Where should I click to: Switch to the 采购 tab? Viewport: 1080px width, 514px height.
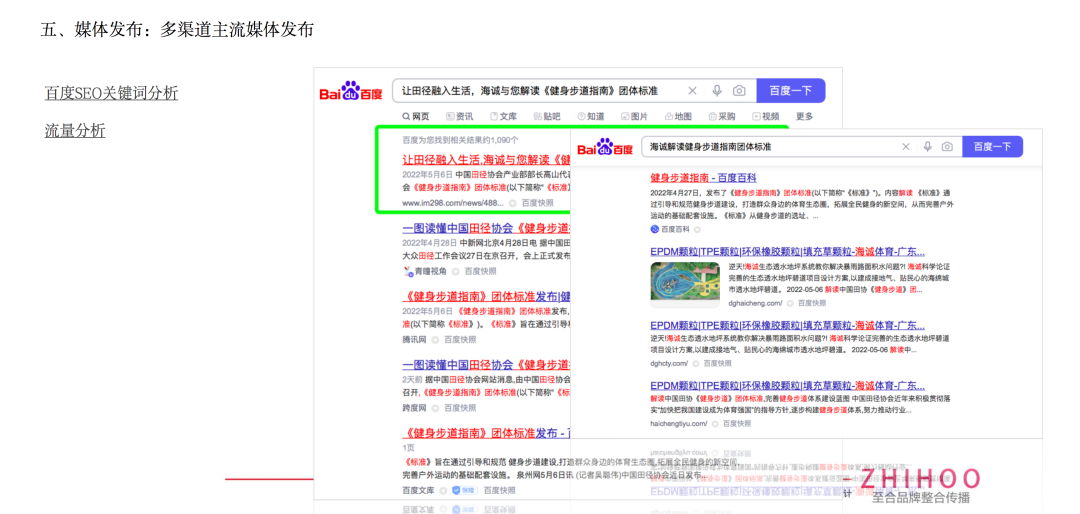722,116
